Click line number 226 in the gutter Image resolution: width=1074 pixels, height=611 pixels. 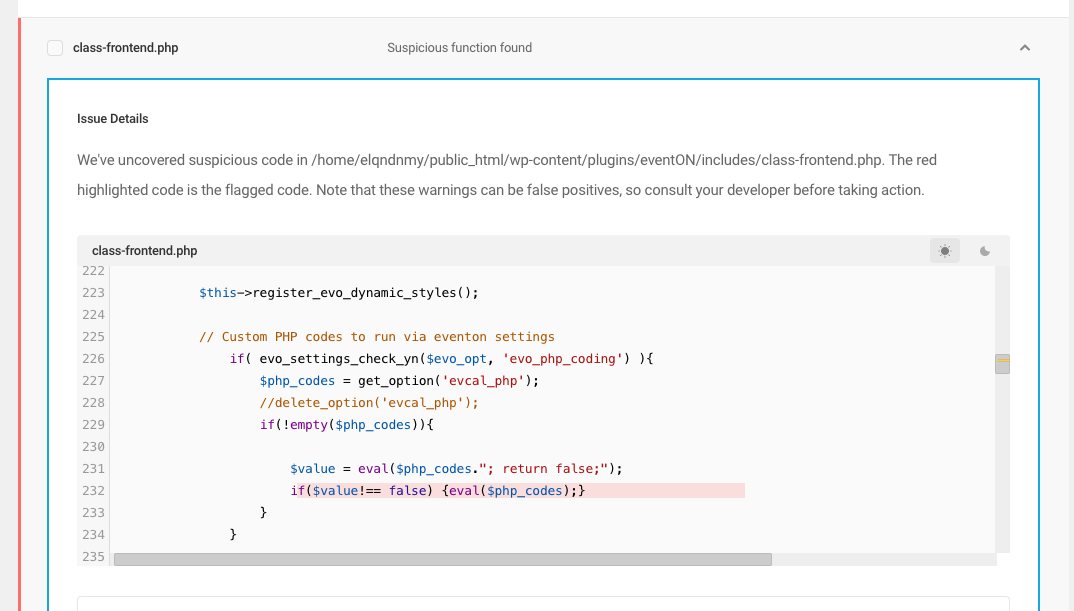(x=93, y=359)
